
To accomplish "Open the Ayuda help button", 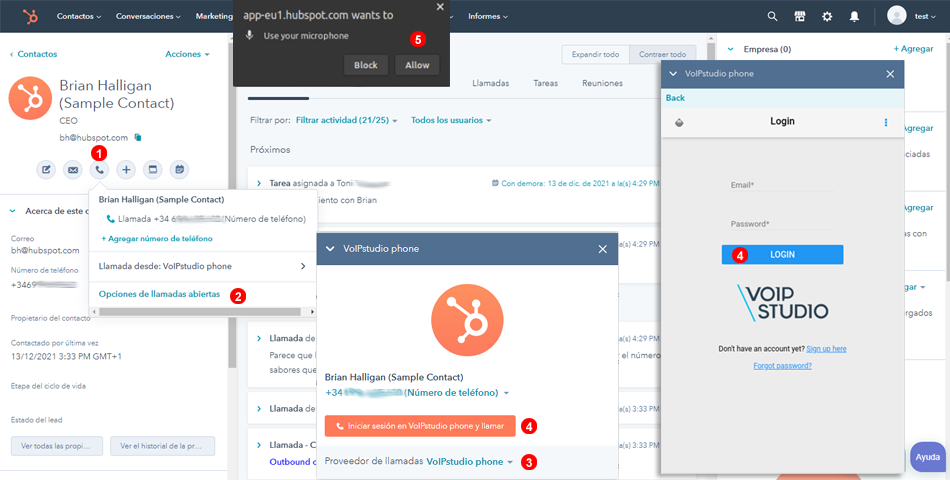I will coord(928,457).
